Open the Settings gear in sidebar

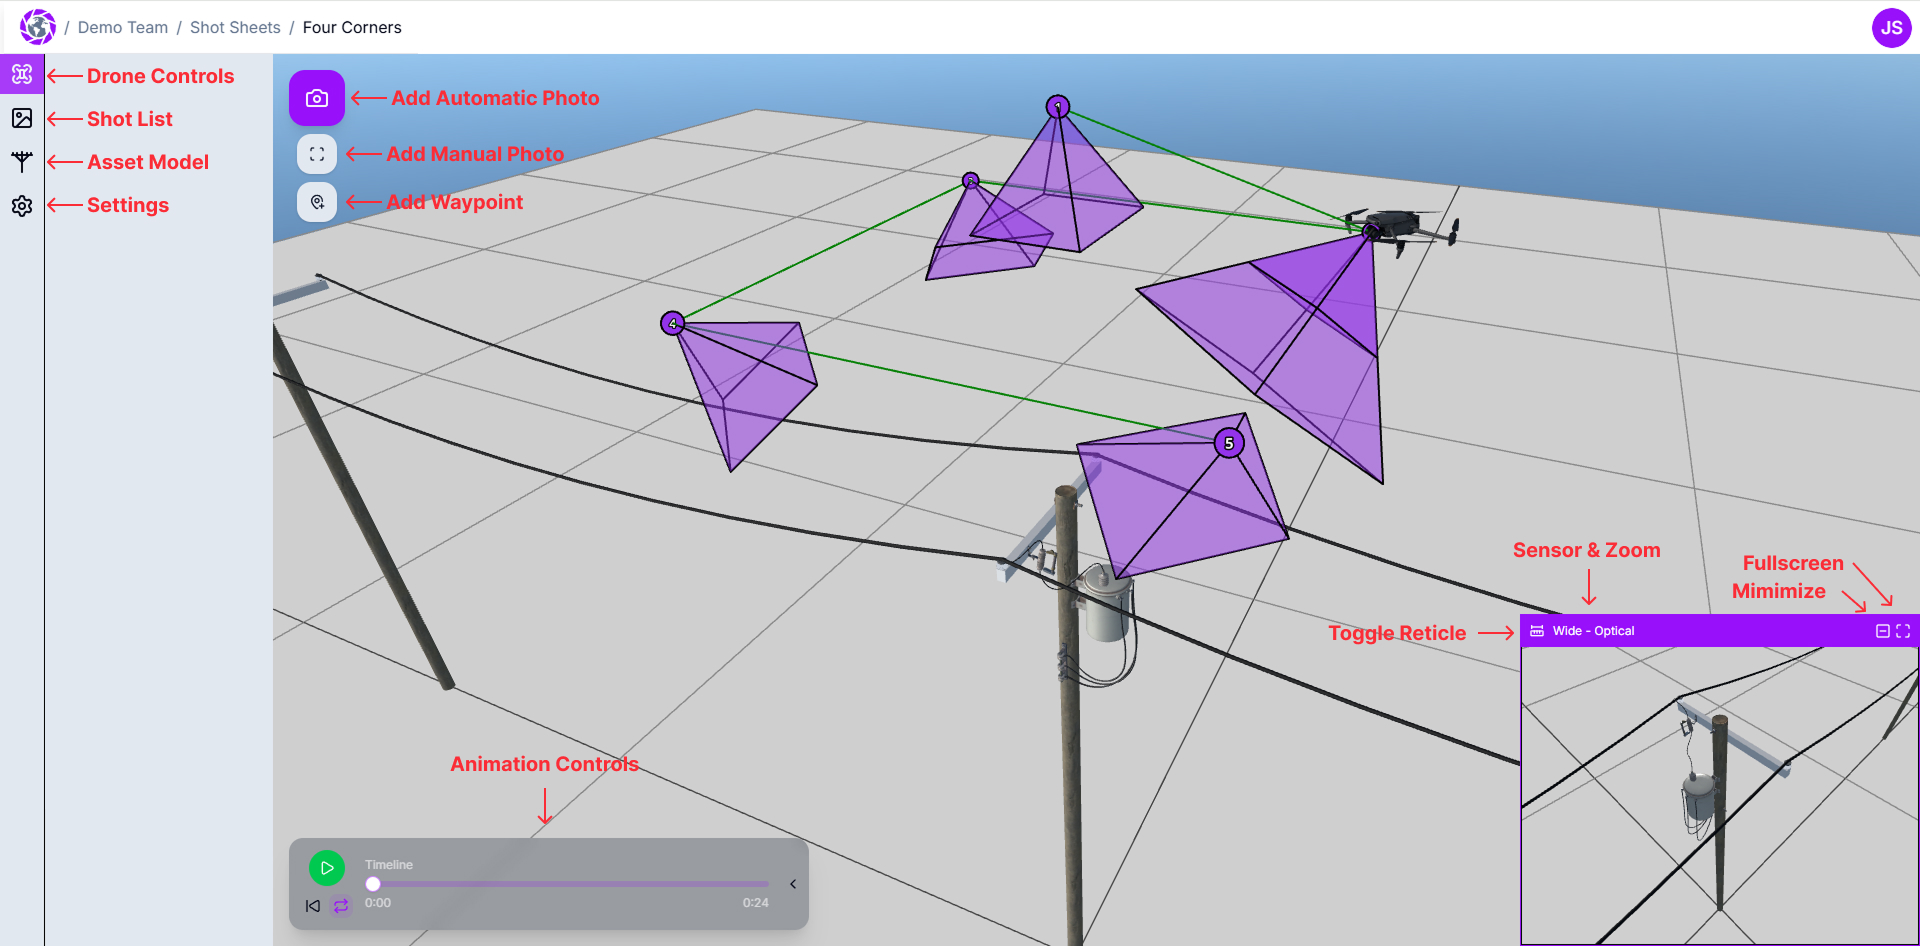(x=22, y=205)
